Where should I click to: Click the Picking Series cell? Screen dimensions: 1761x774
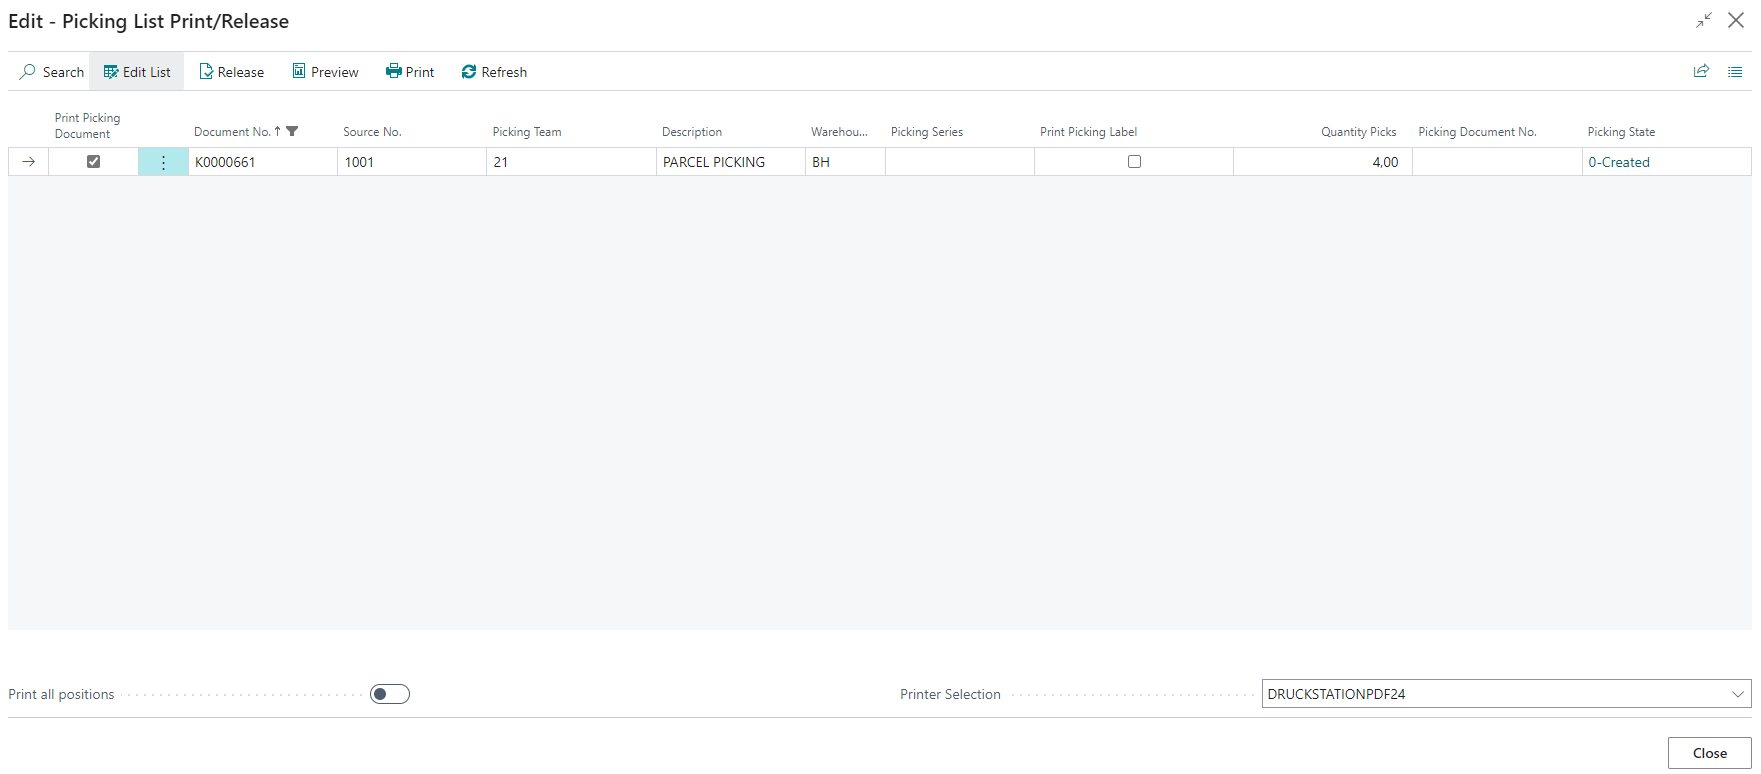[x=958, y=162]
